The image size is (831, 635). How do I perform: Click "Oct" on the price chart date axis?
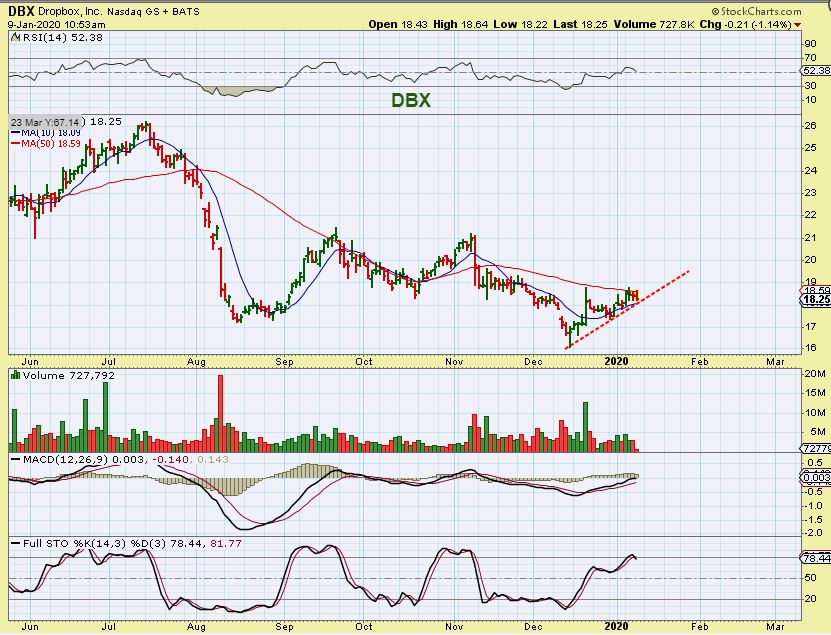[364, 361]
